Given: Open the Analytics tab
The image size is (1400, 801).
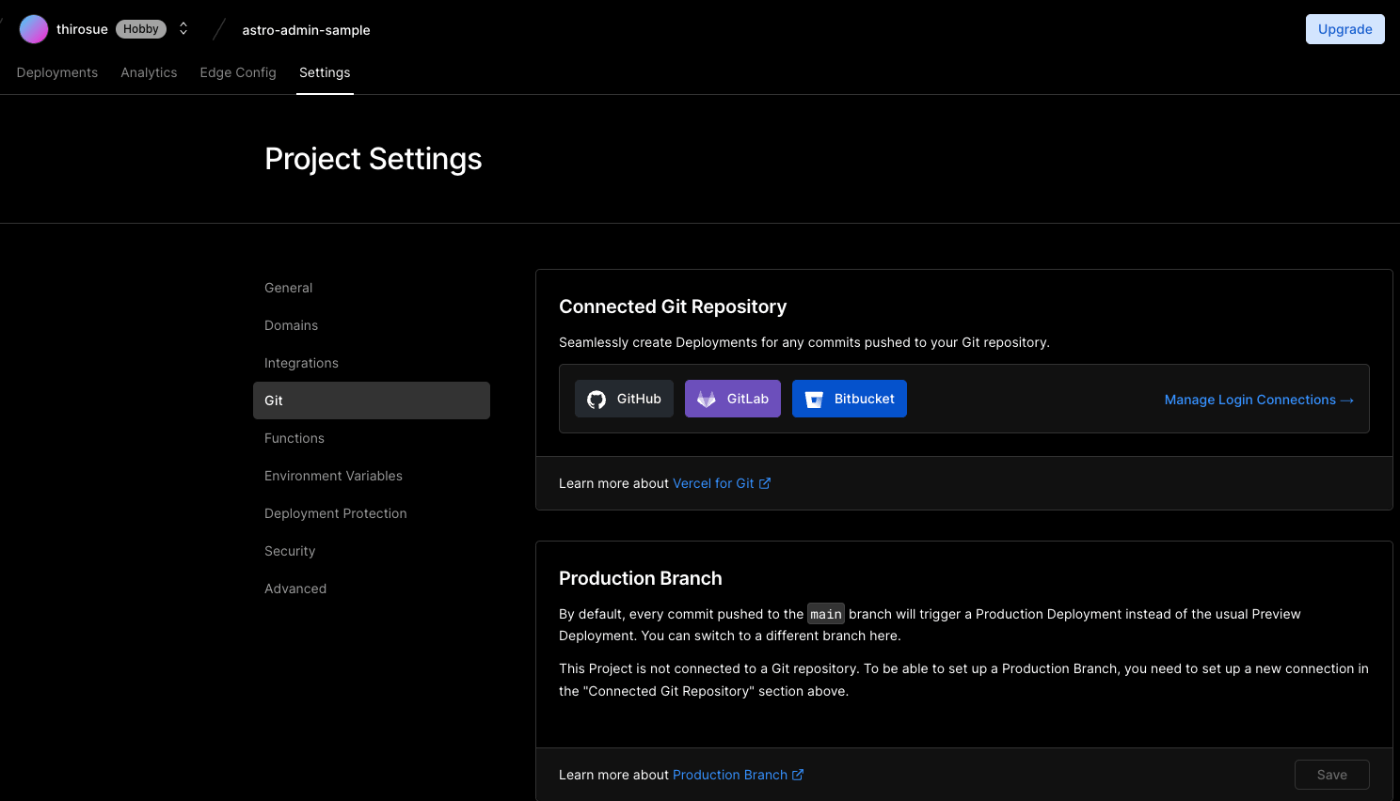Looking at the screenshot, I should click(149, 73).
